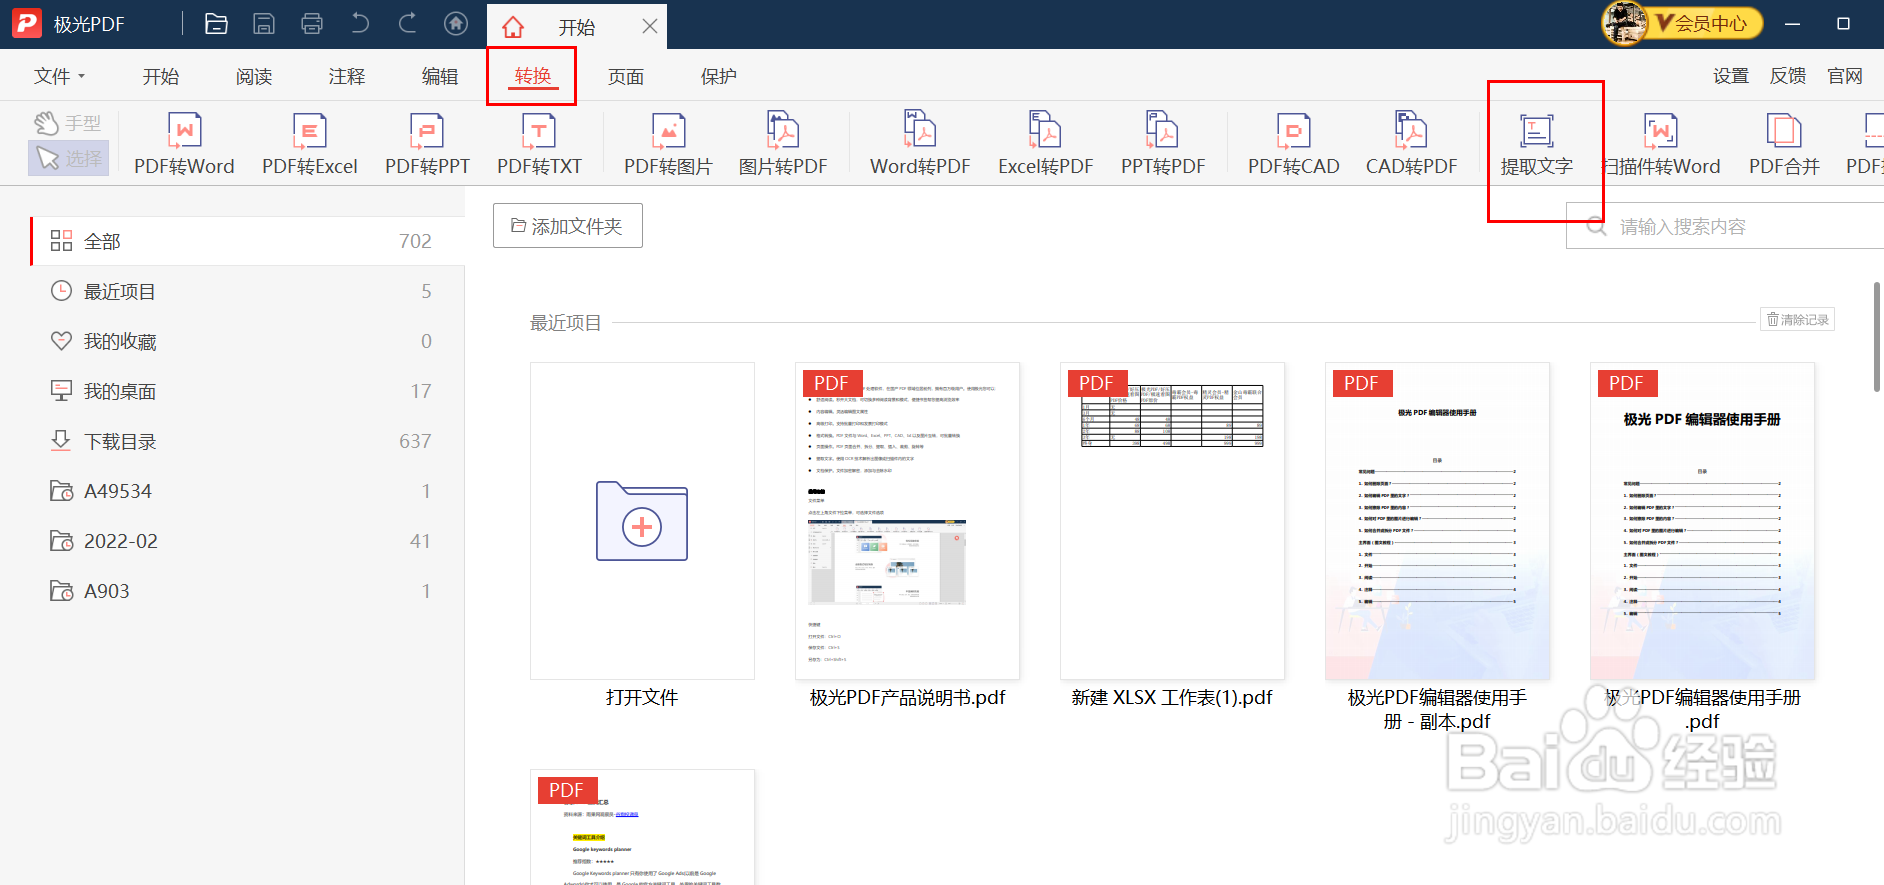Select 最近项目 in sidebar
Image resolution: width=1884 pixels, height=885 pixels.
pyautogui.click(x=248, y=291)
